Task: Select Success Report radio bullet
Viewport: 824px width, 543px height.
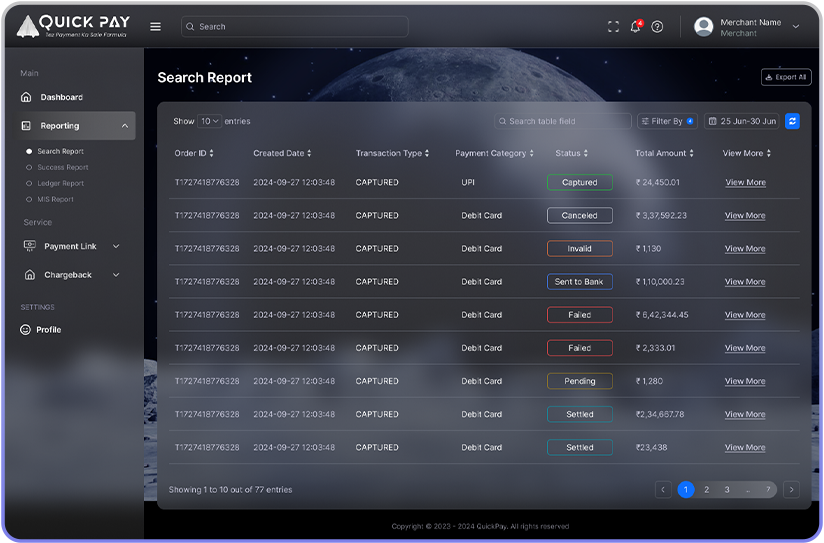Action: (x=29, y=168)
